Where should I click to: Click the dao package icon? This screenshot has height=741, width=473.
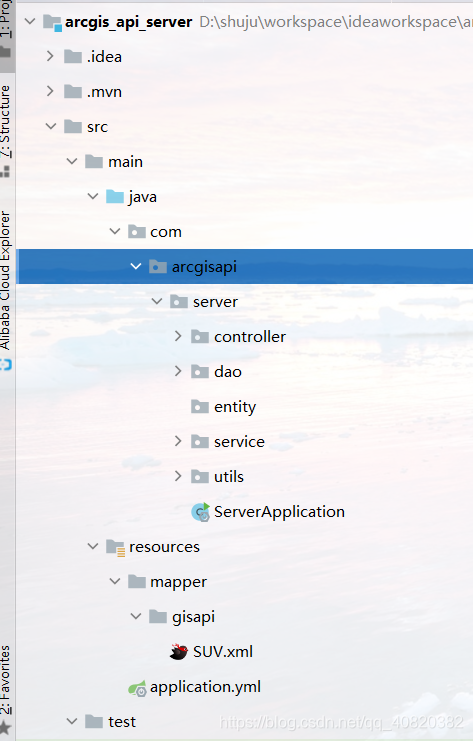[x=200, y=371]
